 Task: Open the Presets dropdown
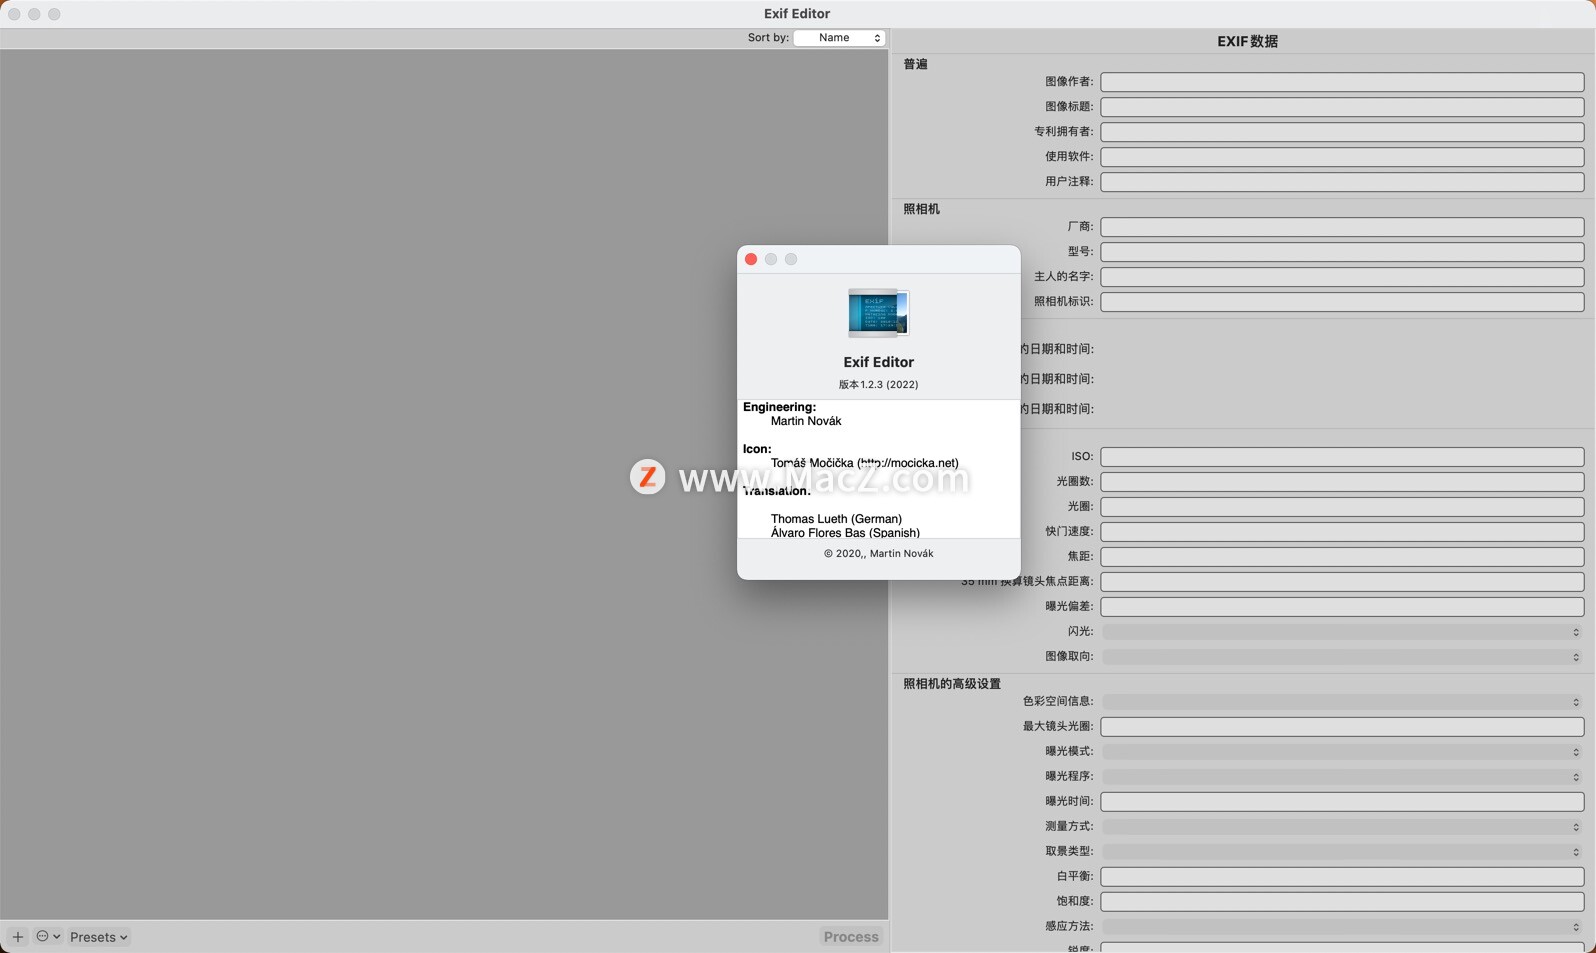(99, 937)
